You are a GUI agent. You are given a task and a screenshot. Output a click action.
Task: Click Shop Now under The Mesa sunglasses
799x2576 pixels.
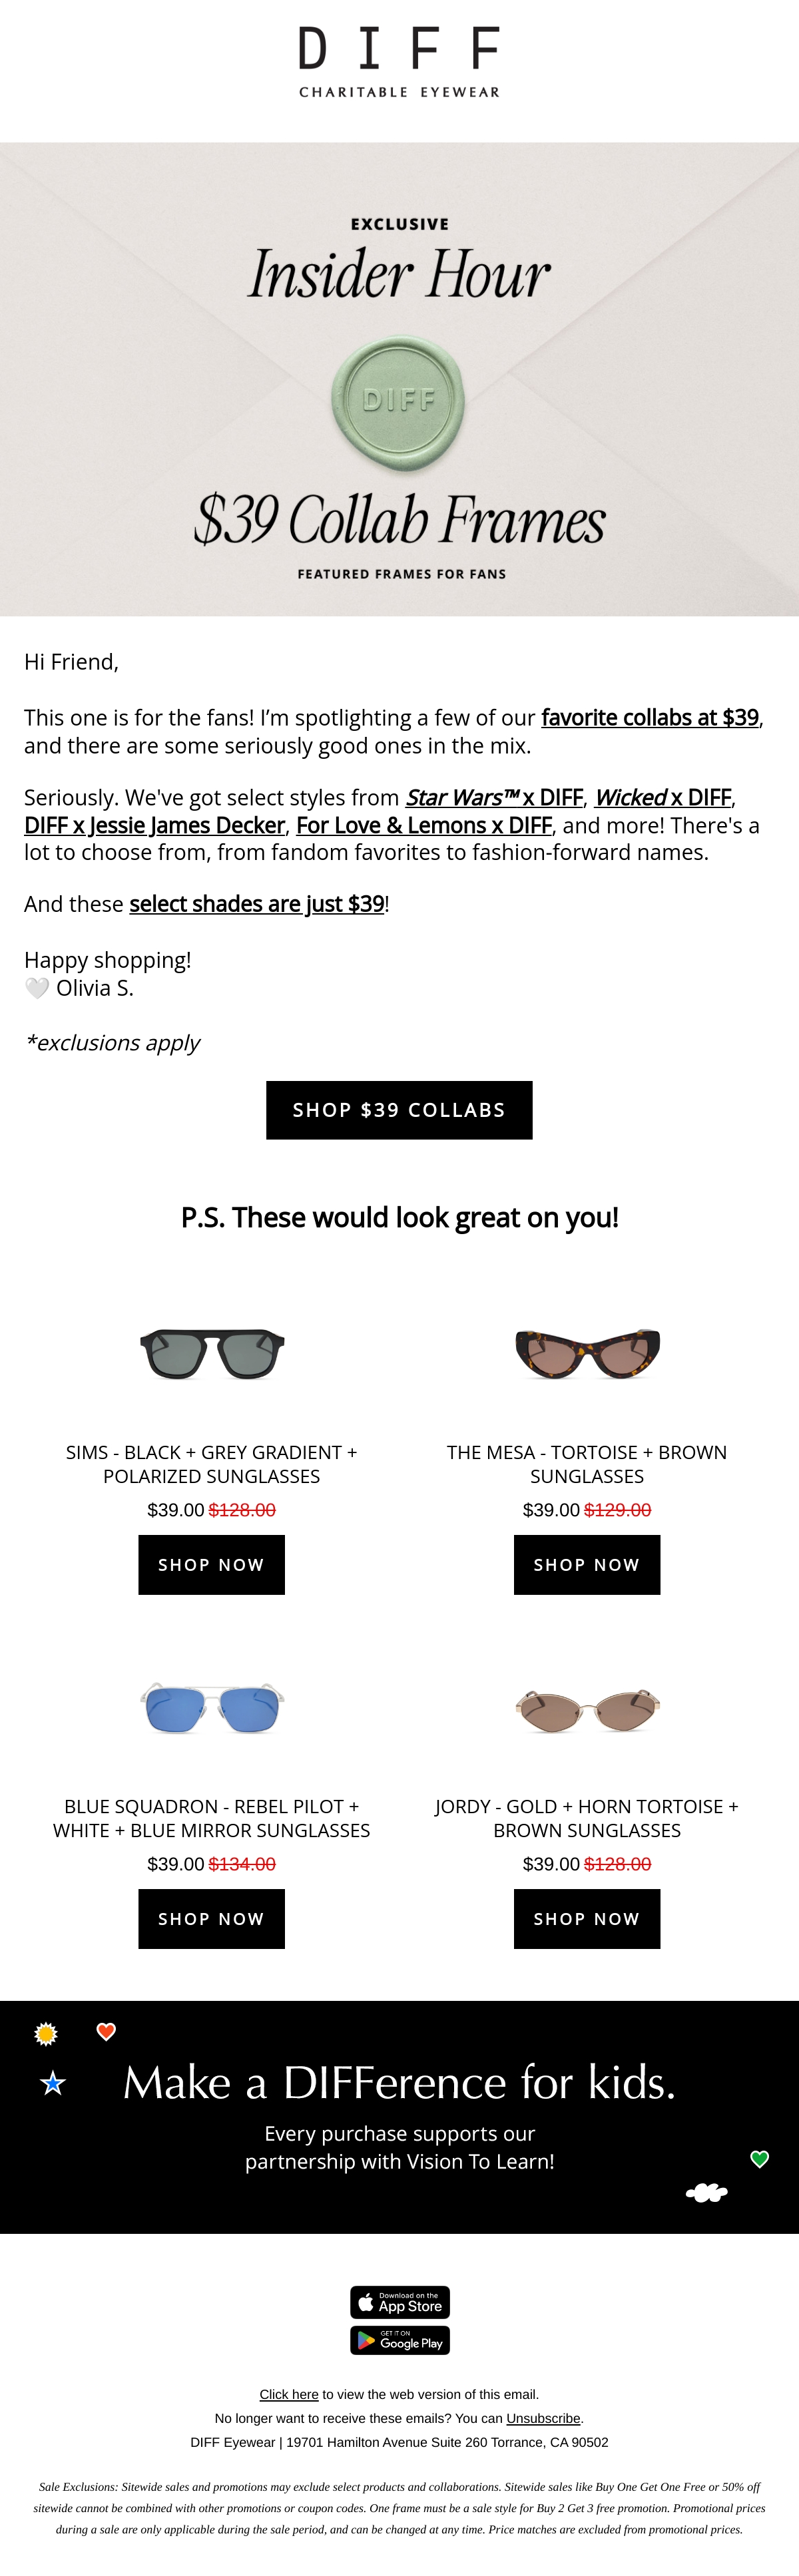[587, 1565]
